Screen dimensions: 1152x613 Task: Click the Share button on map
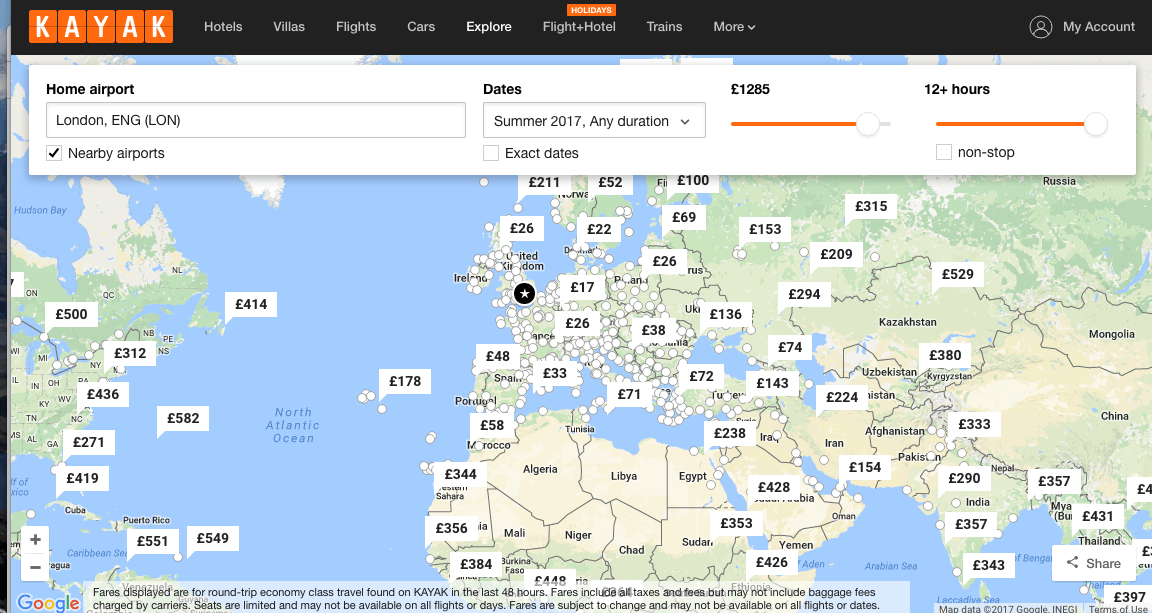click(1093, 563)
